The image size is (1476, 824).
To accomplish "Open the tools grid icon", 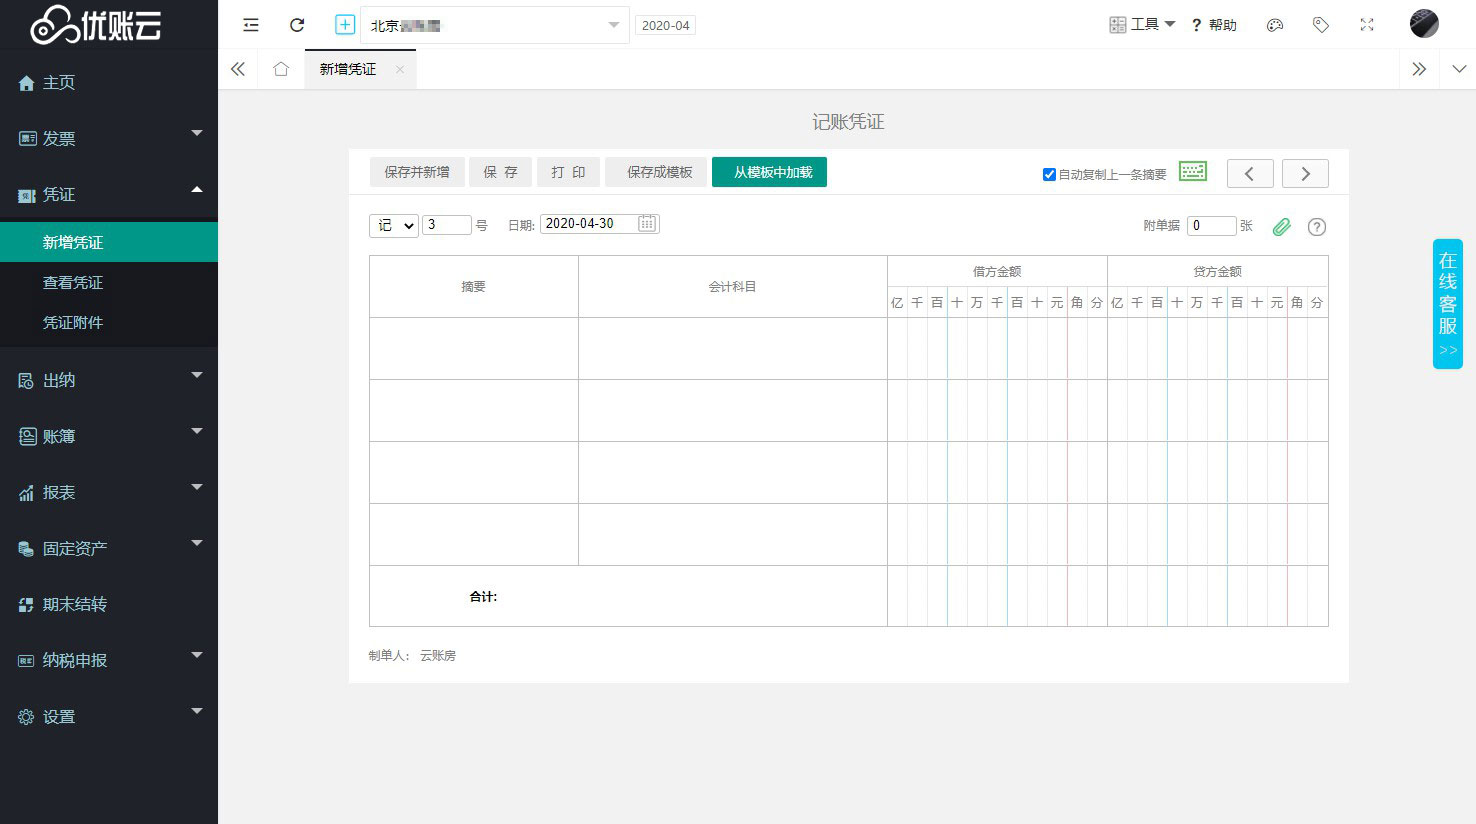I will pos(1118,25).
